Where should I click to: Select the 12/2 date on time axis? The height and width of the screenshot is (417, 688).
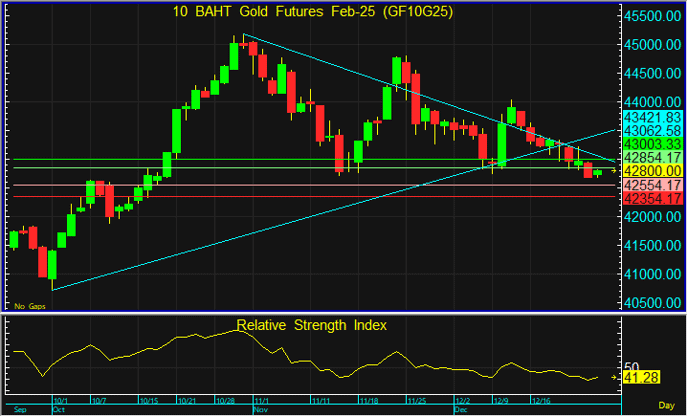tap(462, 400)
